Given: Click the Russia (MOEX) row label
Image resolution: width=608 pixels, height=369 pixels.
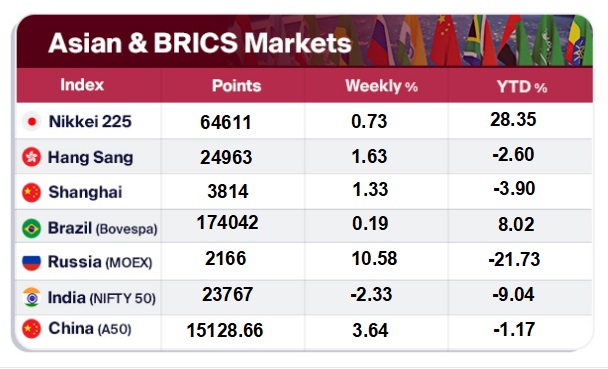Looking at the screenshot, I should pyautogui.click(x=100, y=262).
